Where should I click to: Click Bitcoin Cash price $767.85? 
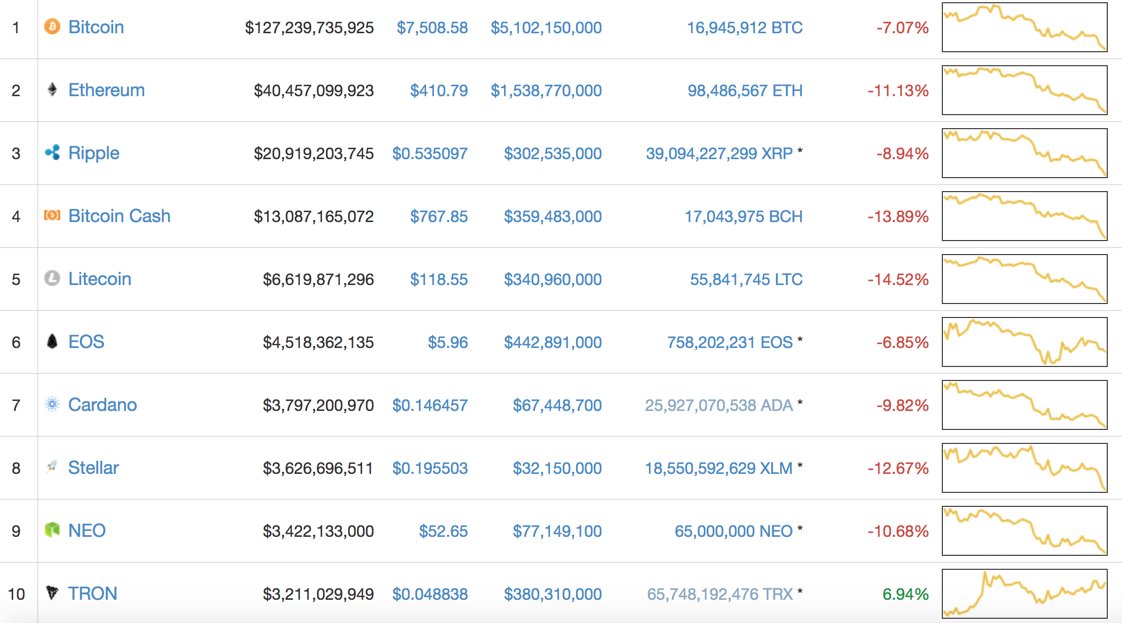coord(439,217)
